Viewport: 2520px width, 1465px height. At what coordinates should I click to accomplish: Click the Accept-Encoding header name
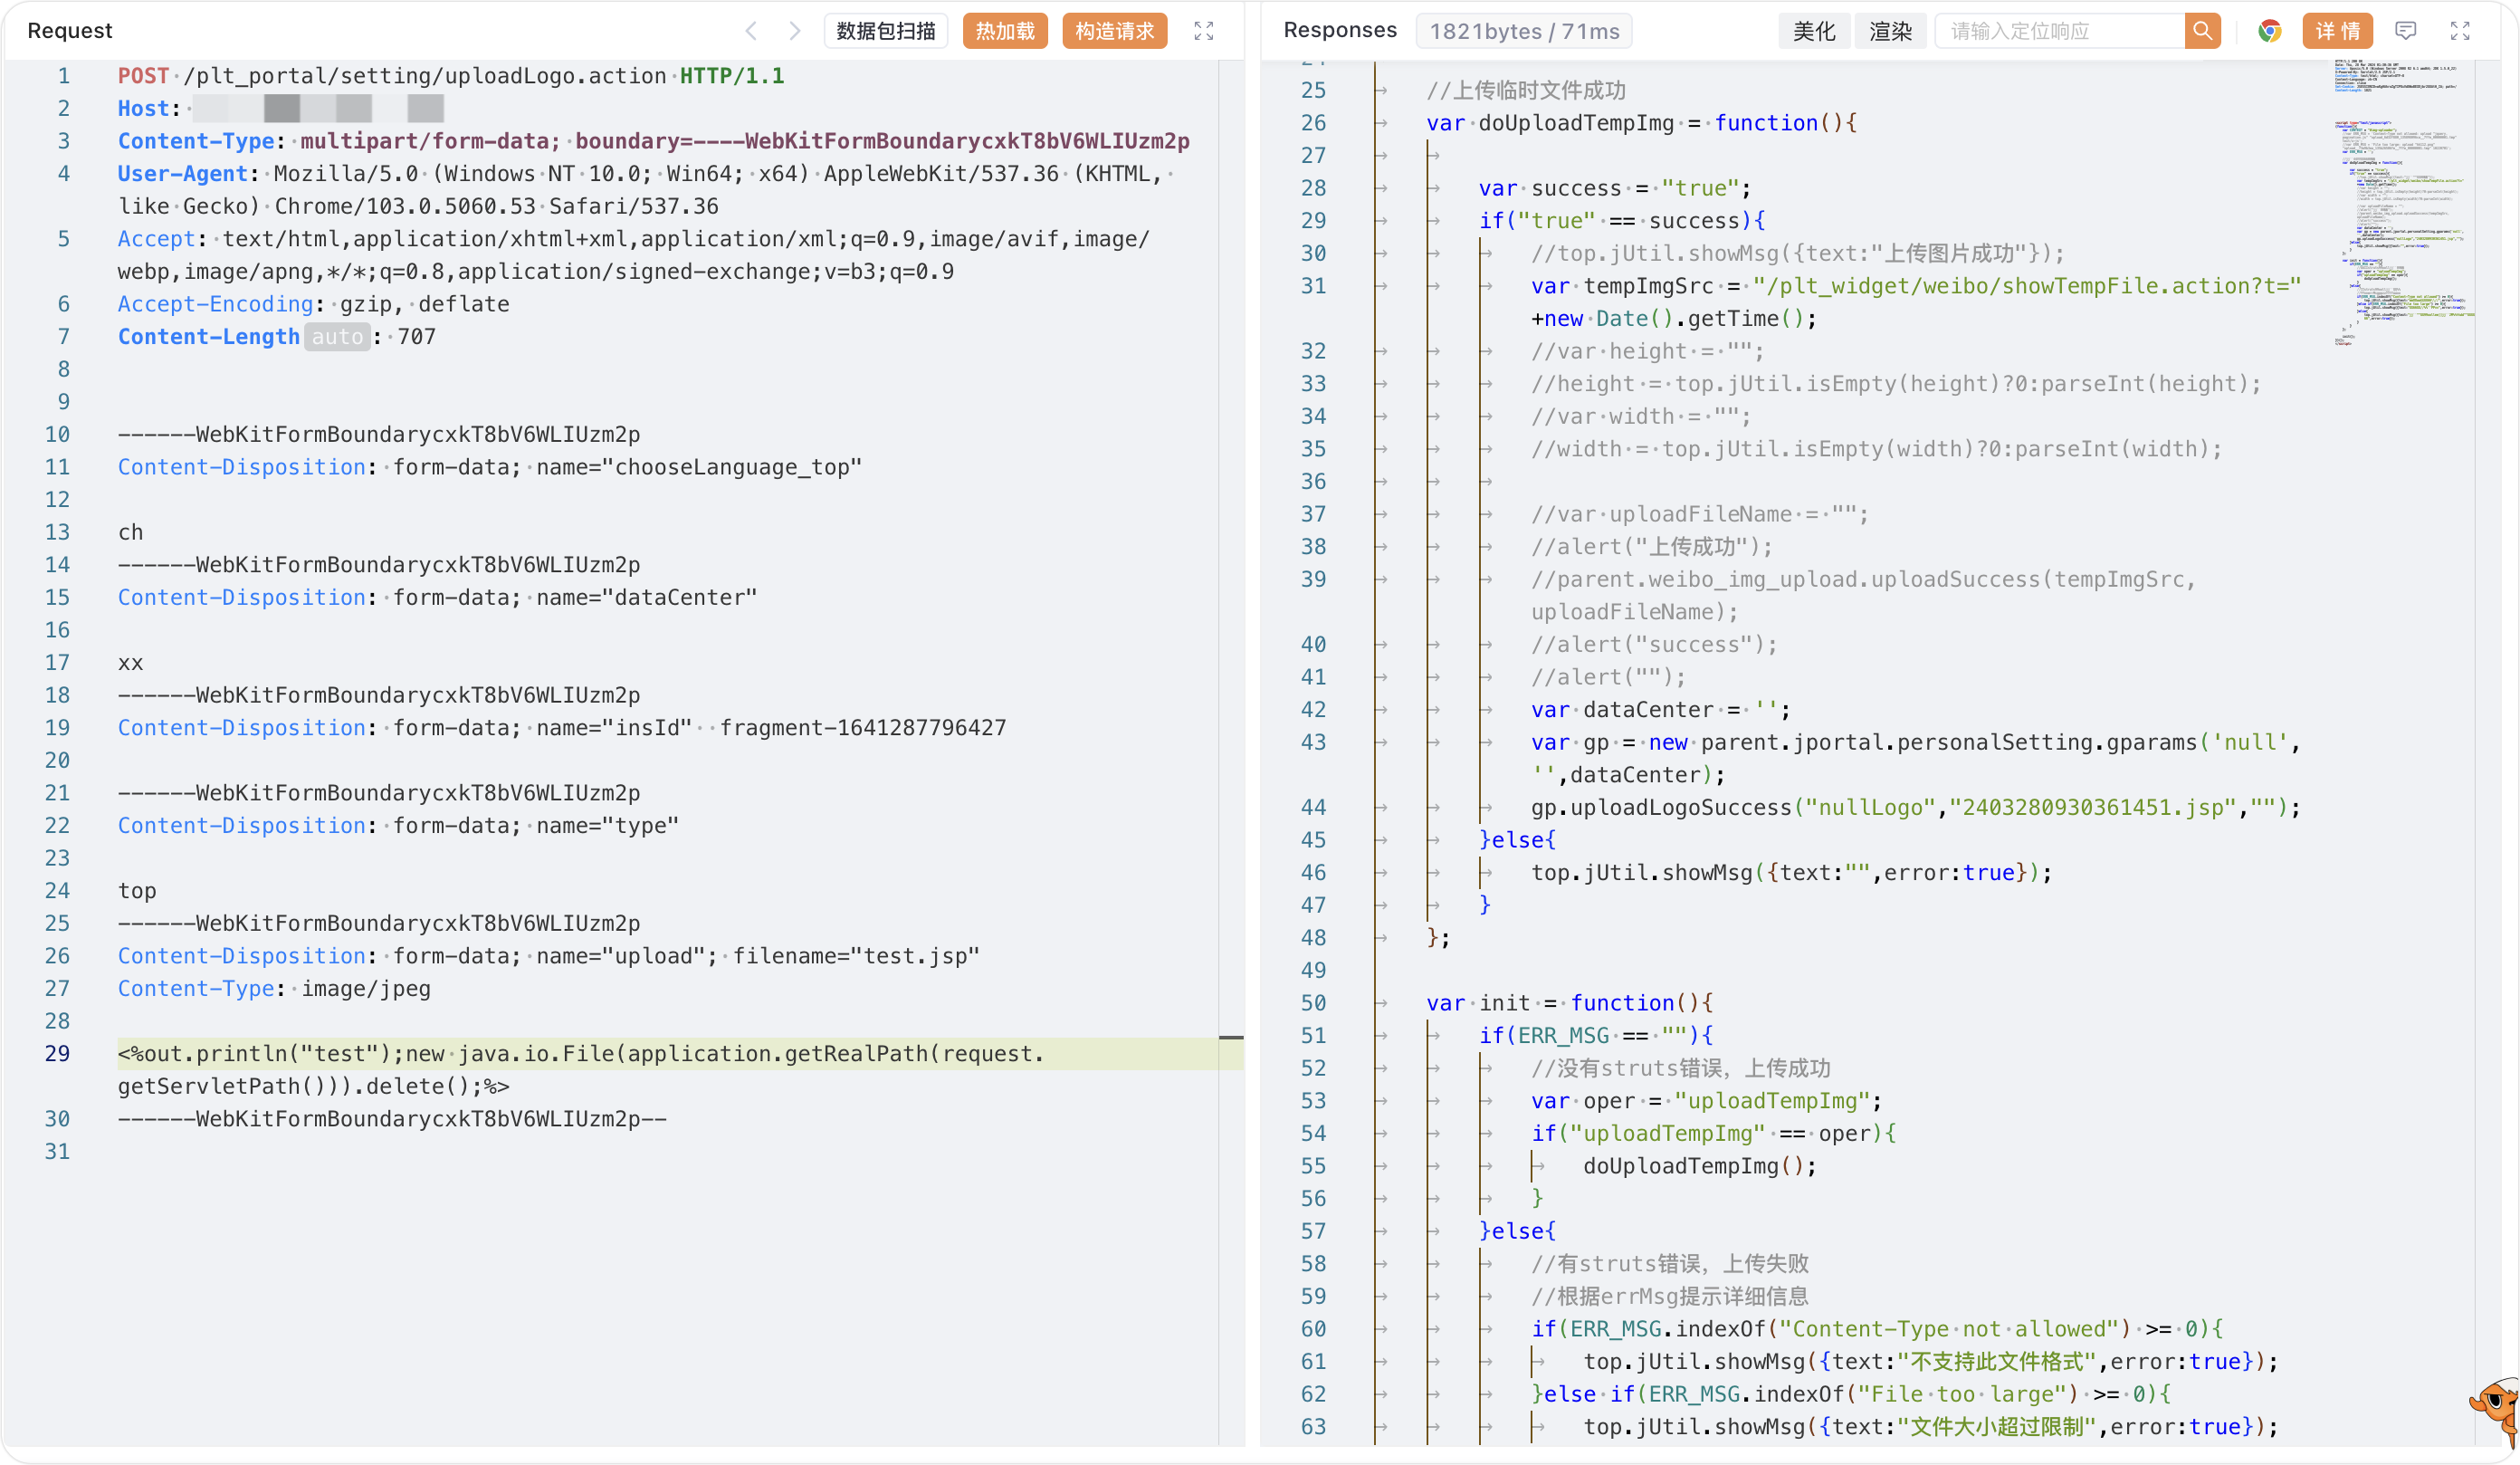216,304
